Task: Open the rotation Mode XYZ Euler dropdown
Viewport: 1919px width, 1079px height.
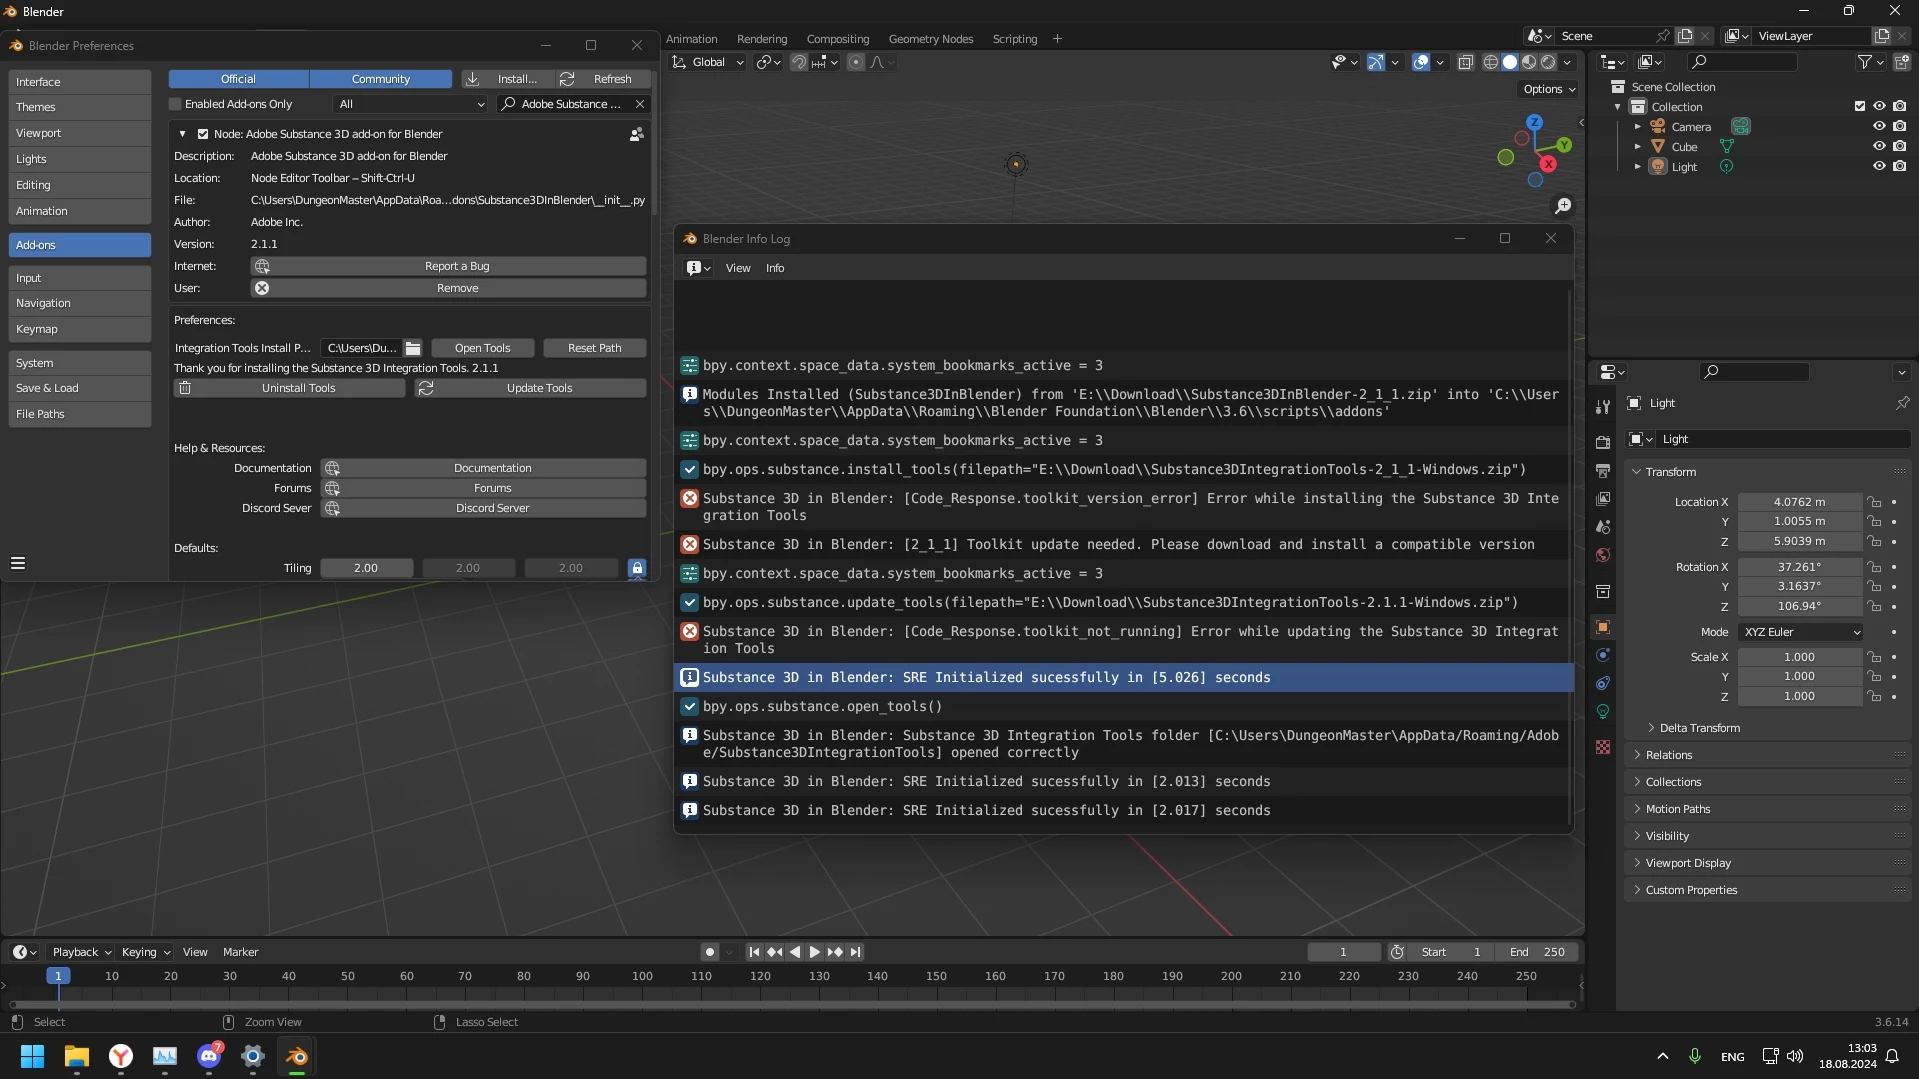Action: [x=1801, y=632]
